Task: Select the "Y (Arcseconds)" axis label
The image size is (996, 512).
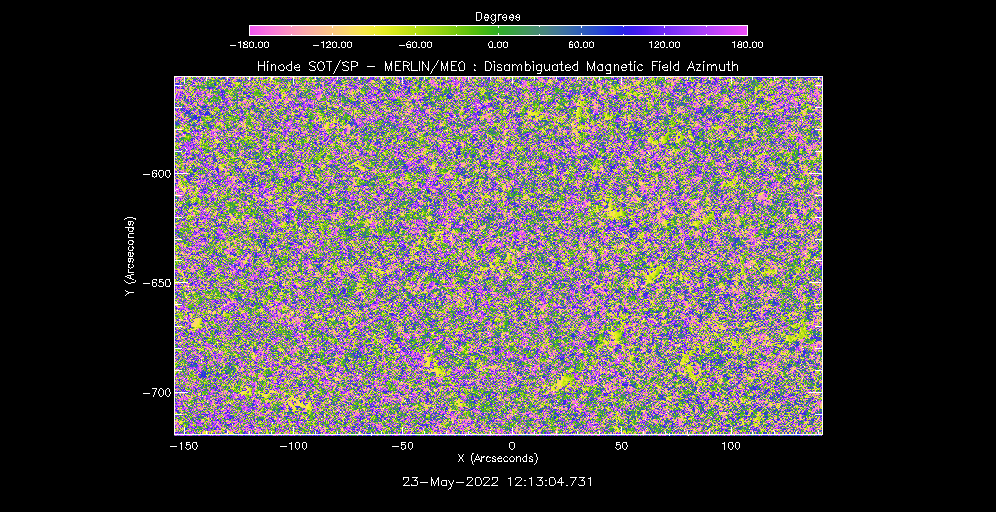Action: point(129,255)
